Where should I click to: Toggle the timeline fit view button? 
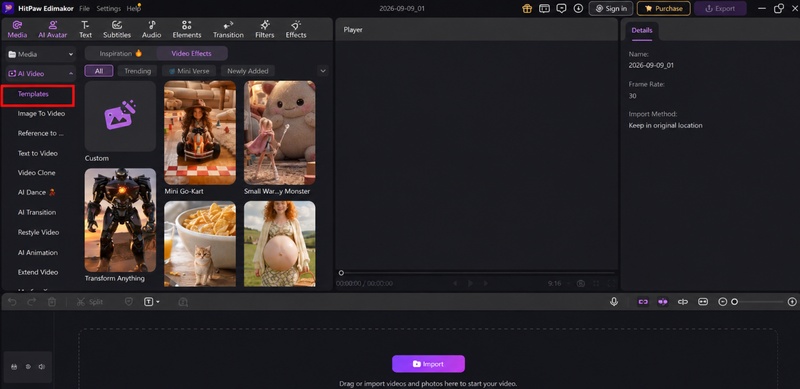[x=703, y=302]
